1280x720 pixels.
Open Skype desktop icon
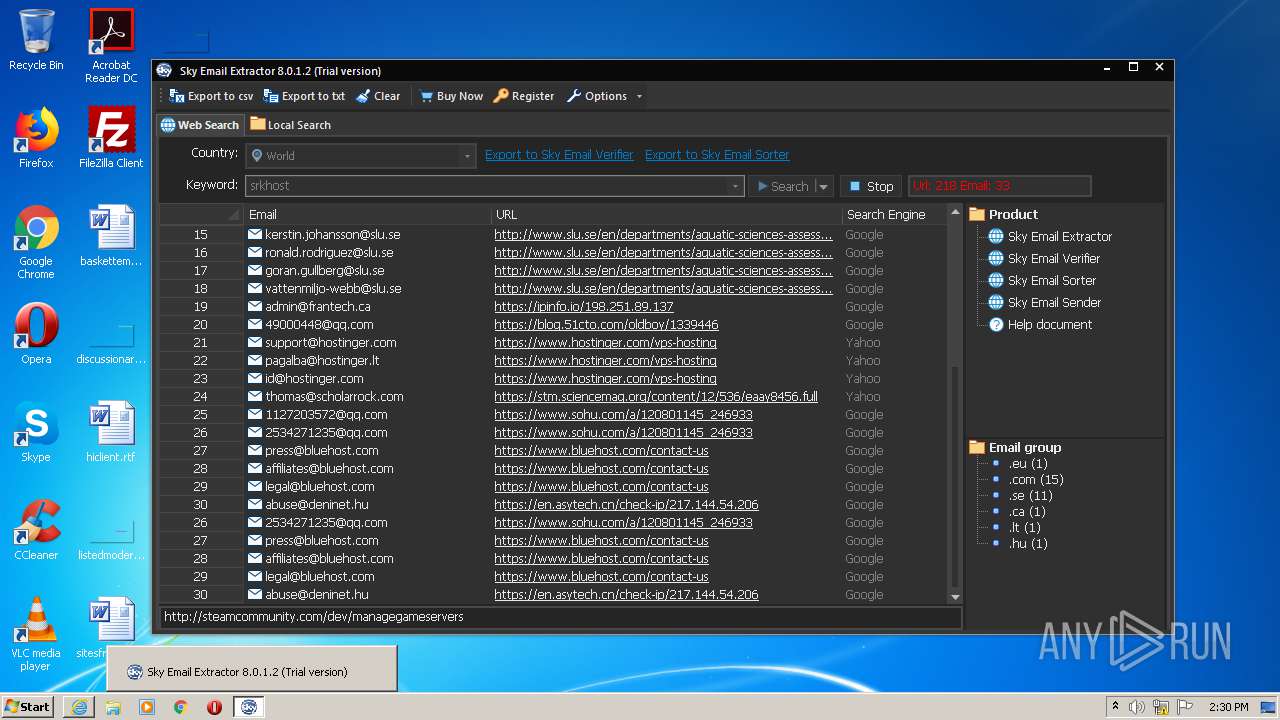36,432
